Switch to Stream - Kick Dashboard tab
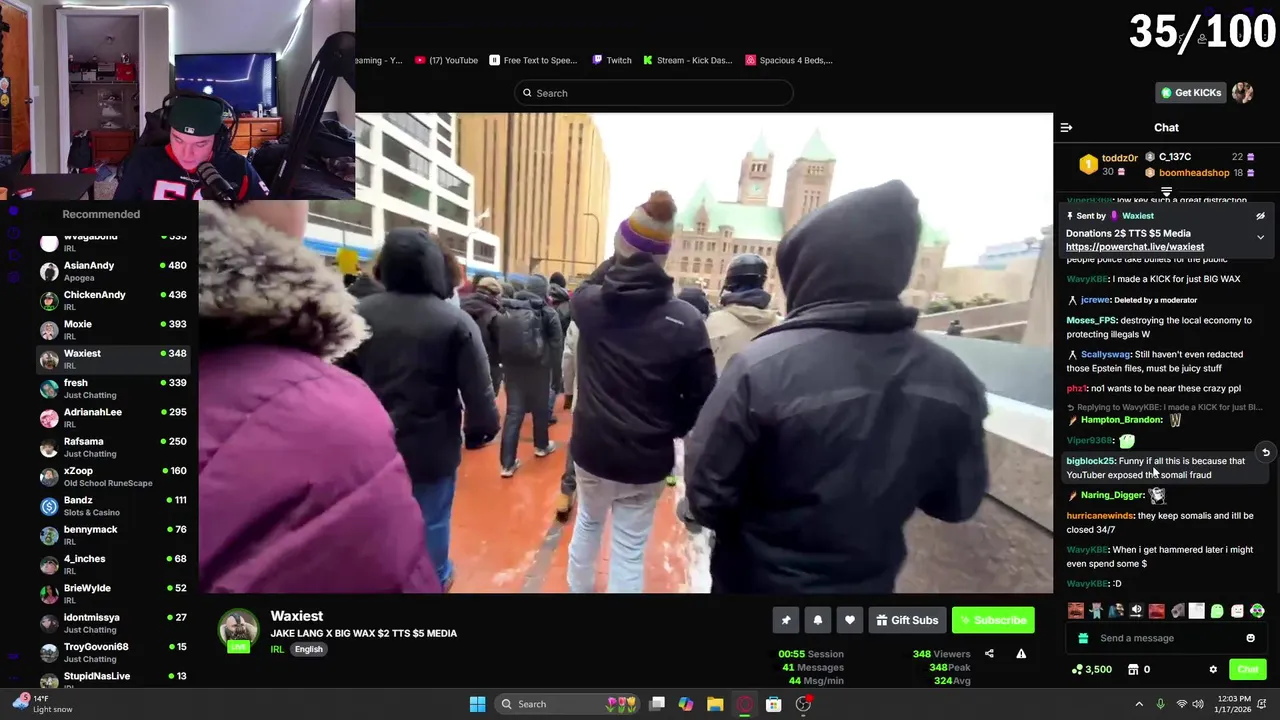1280x720 pixels. click(687, 60)
